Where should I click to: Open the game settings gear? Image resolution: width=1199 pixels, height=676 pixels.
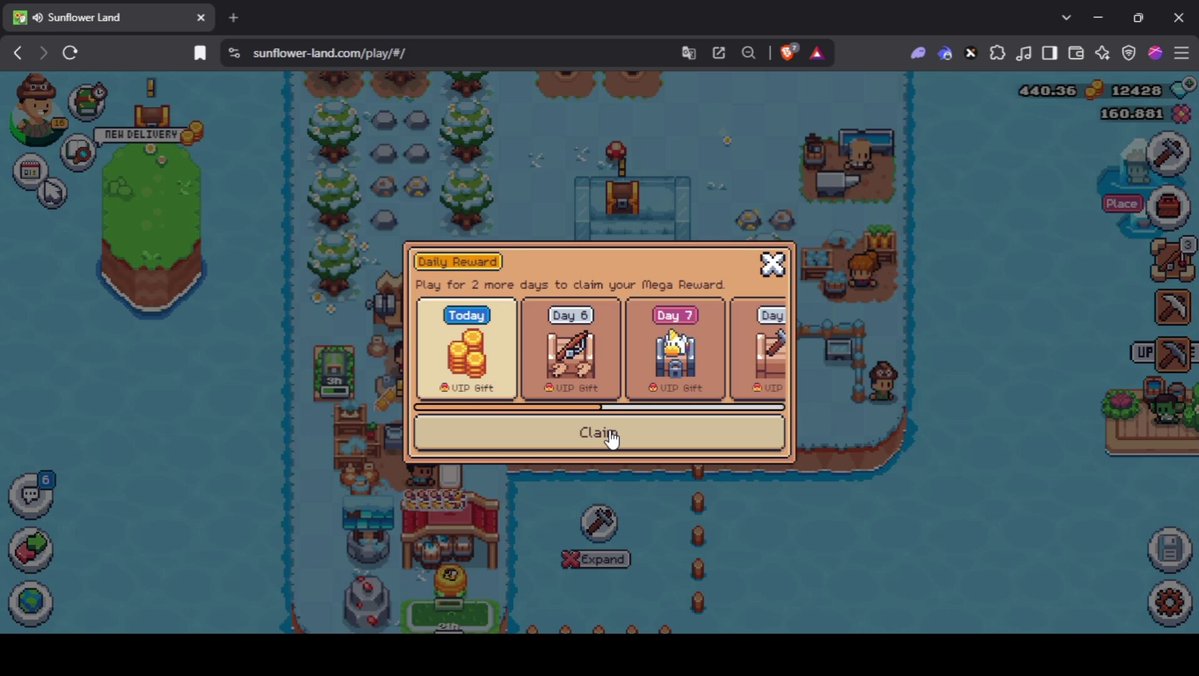[x=1169, y=603]
